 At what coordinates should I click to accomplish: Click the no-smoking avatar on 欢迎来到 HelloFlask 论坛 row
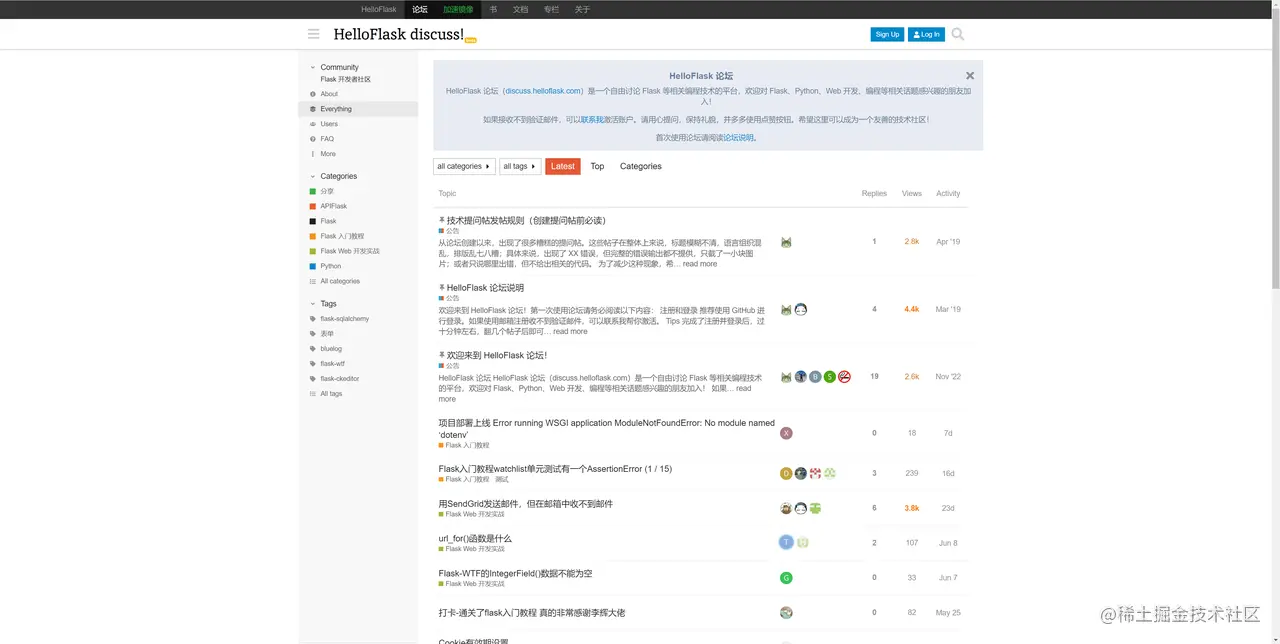[844, 377]
